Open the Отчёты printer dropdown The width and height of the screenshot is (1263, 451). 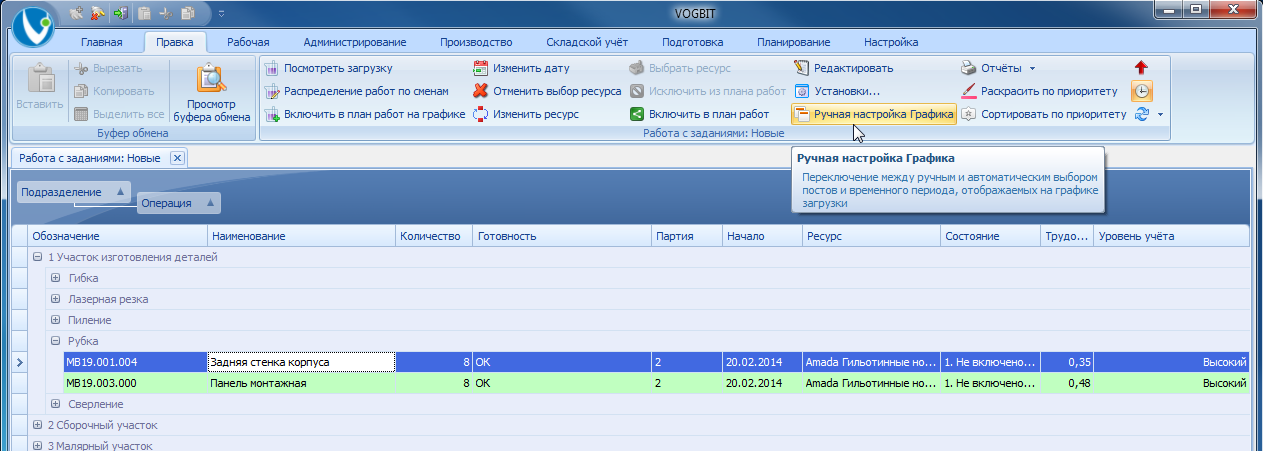pyautogui.click(x=998, y=68)
